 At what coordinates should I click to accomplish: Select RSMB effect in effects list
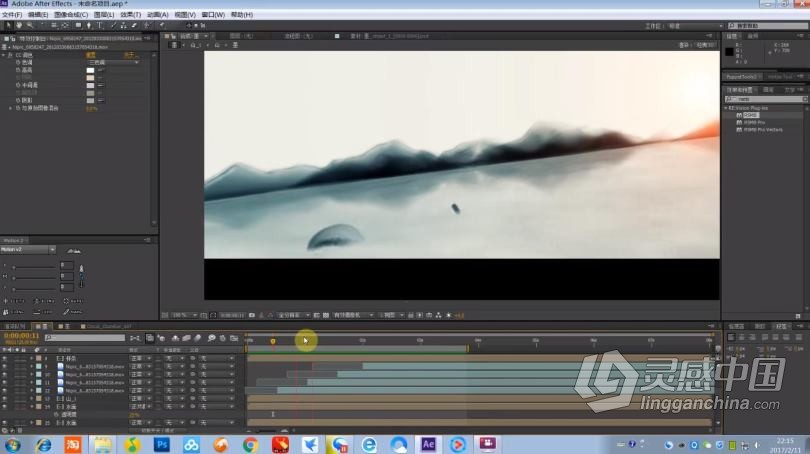click(x=751, y=115)
